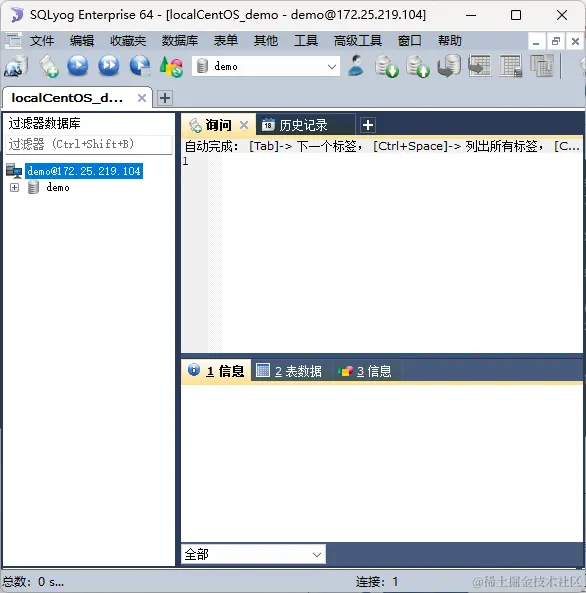
Task: Open the 全部 filter dropdown
Action: [x=317, y=554]
